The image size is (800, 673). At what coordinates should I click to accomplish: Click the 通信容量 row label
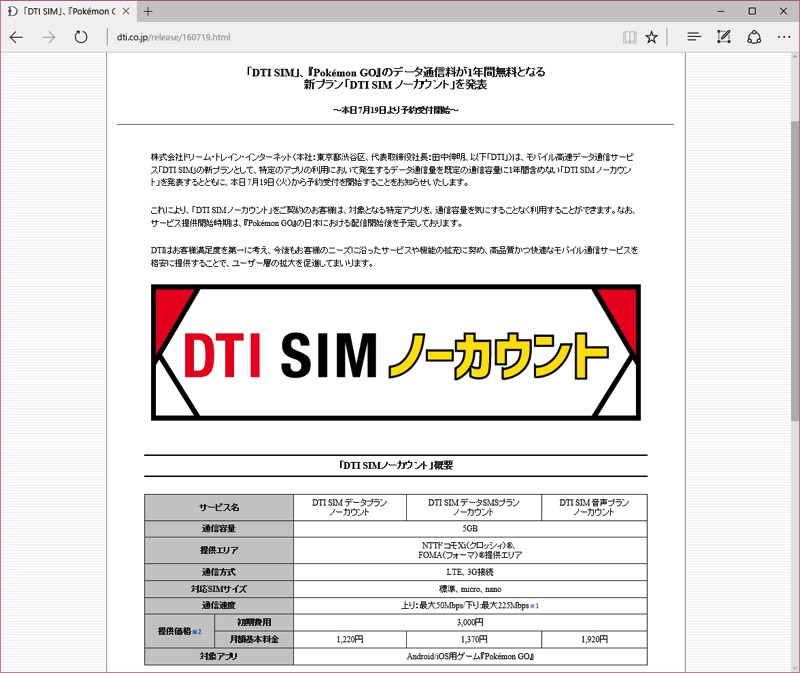click(x=219, y=529)
